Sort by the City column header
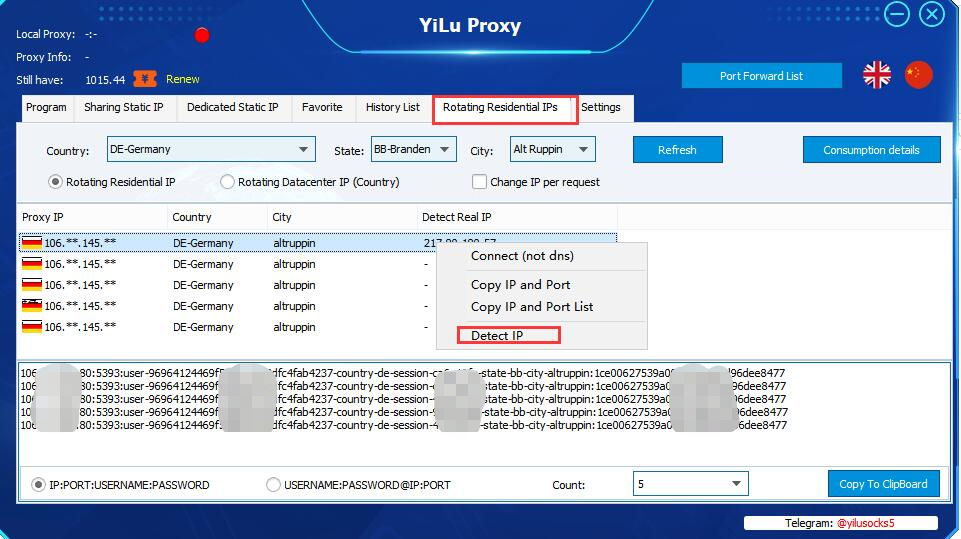 pyautogui.click(x=343, y=217)
